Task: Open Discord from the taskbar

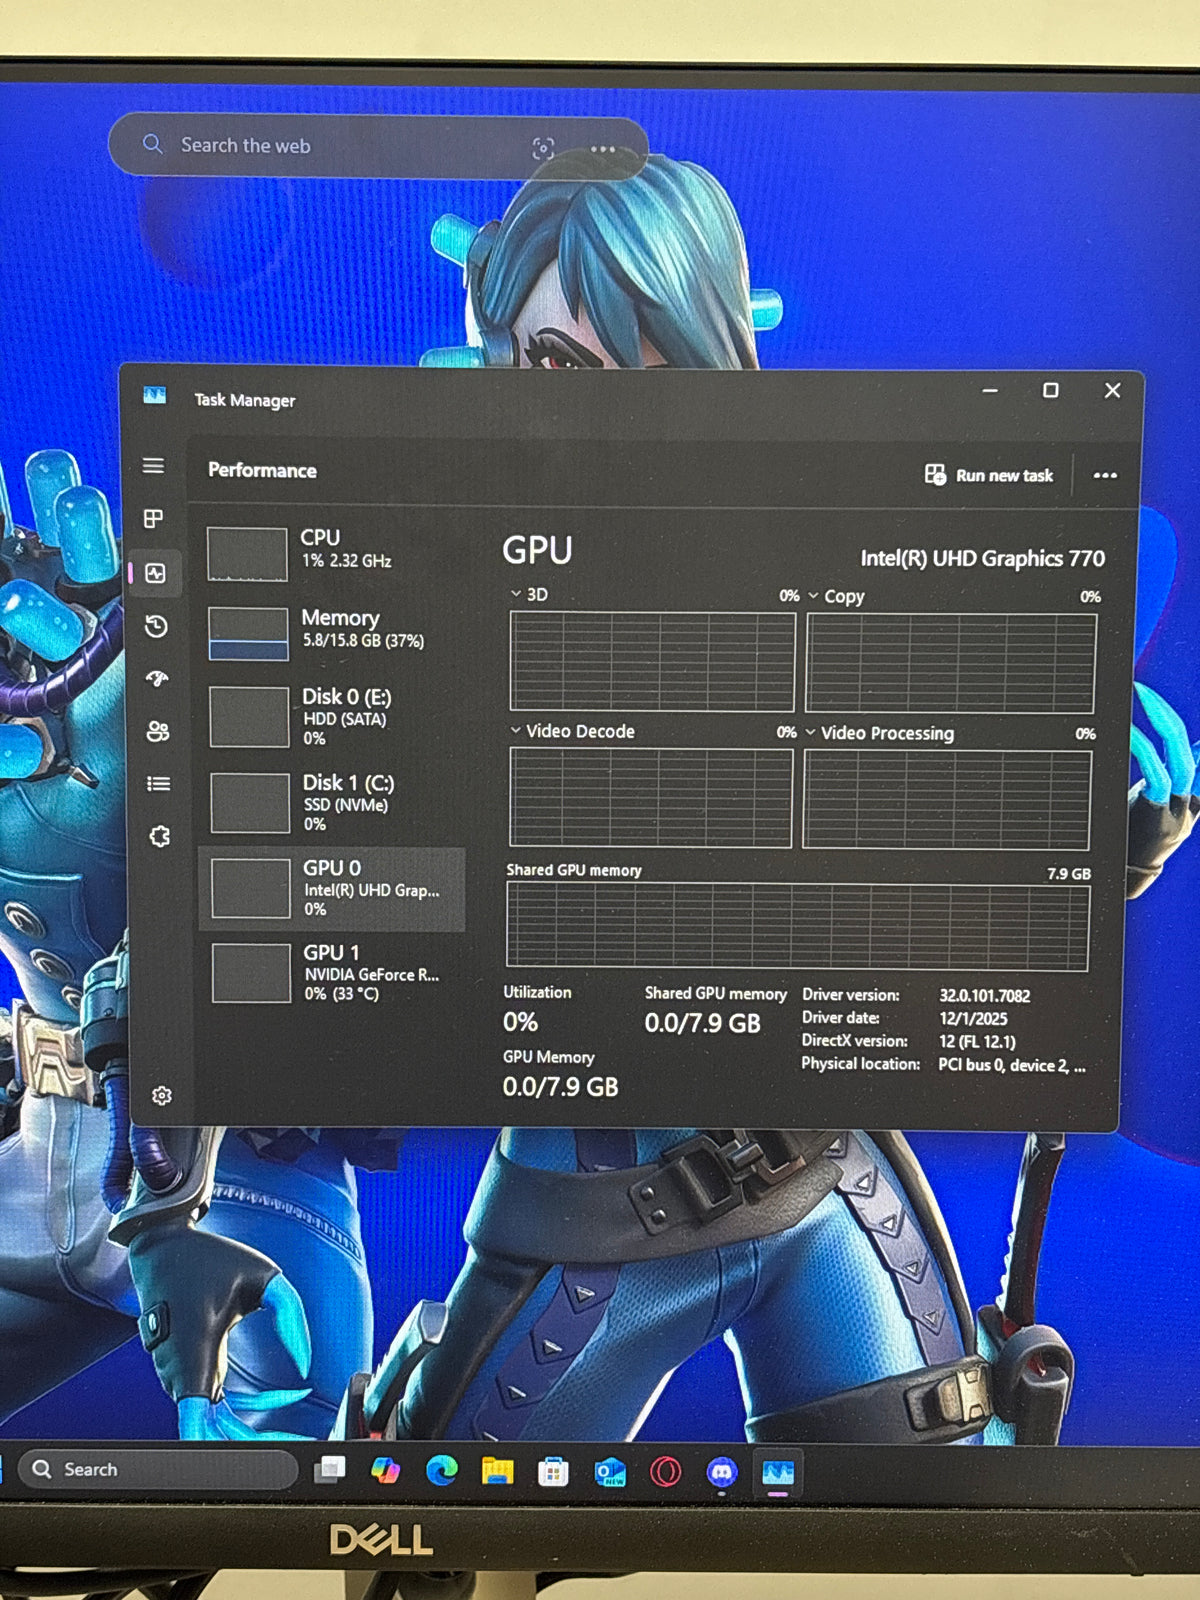Action: (722, 1472)
